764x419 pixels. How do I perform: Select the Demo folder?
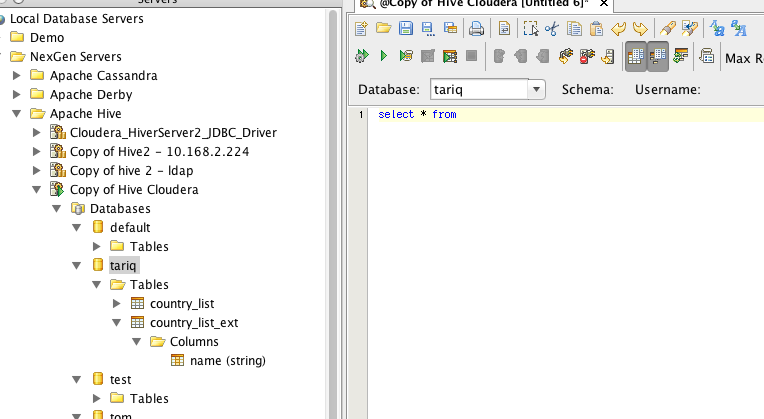47,38
